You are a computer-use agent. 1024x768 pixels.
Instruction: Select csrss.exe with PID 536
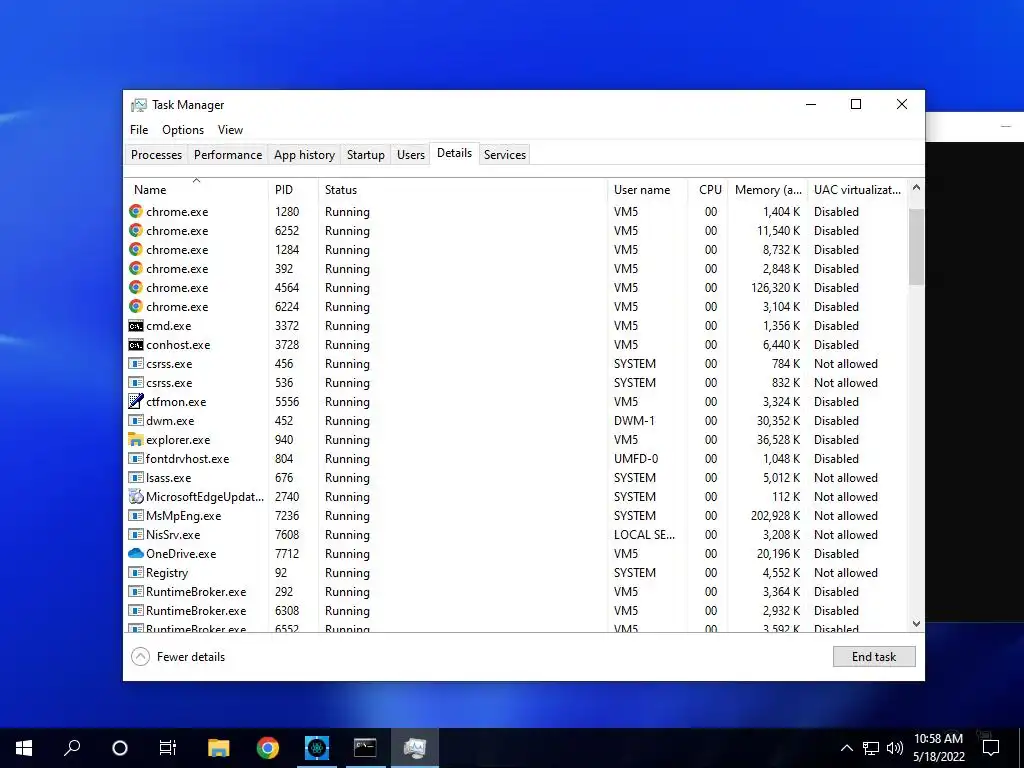[516, 383]
